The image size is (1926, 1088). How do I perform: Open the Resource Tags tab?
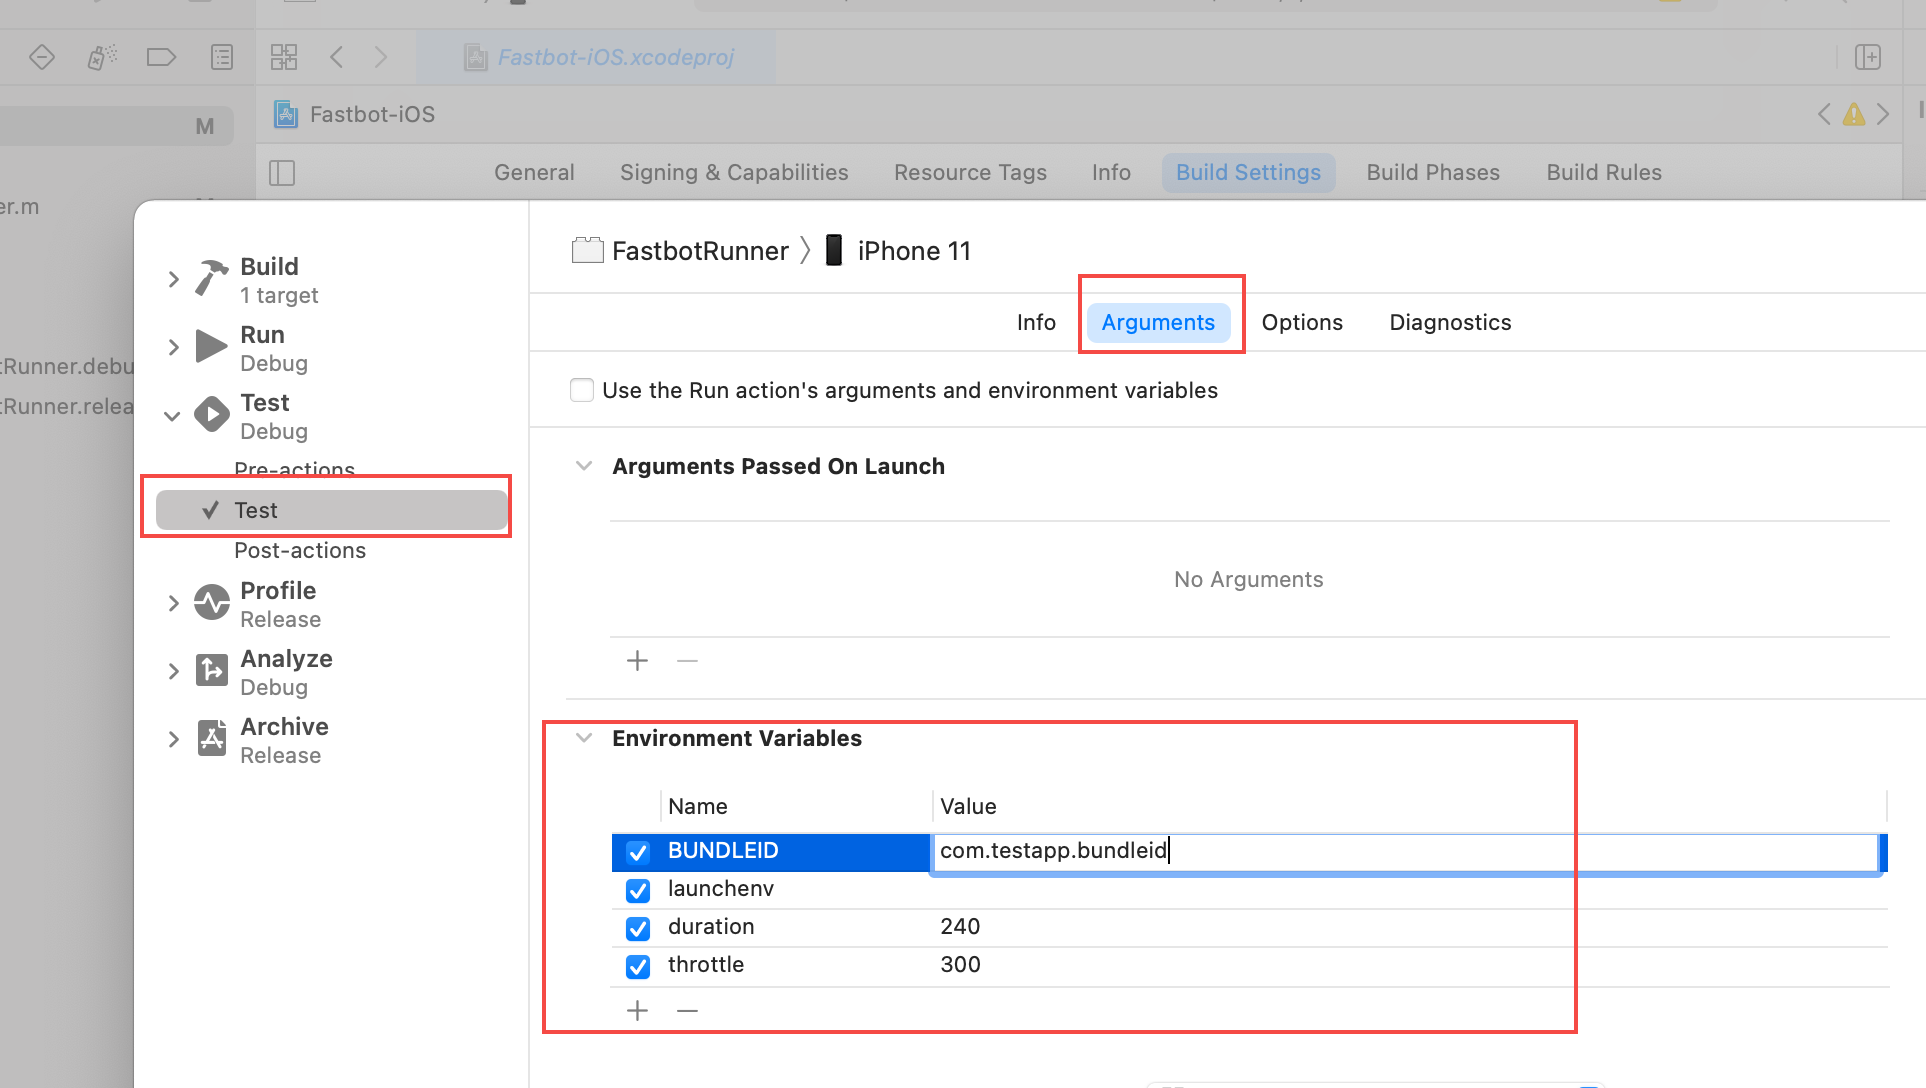tap(970, 172)
